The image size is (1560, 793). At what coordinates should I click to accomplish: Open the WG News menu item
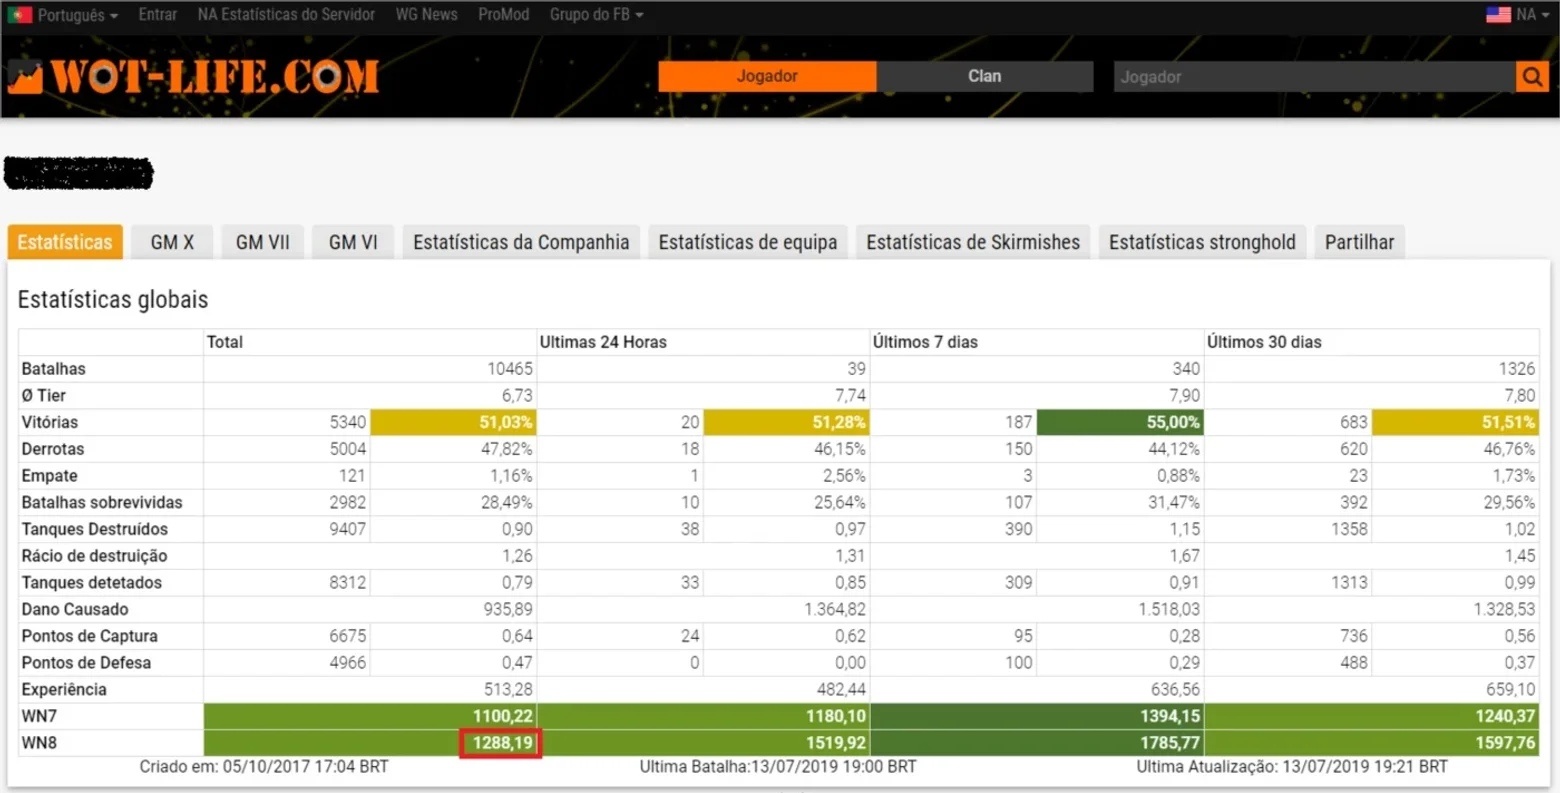click(x=426, y=14)
